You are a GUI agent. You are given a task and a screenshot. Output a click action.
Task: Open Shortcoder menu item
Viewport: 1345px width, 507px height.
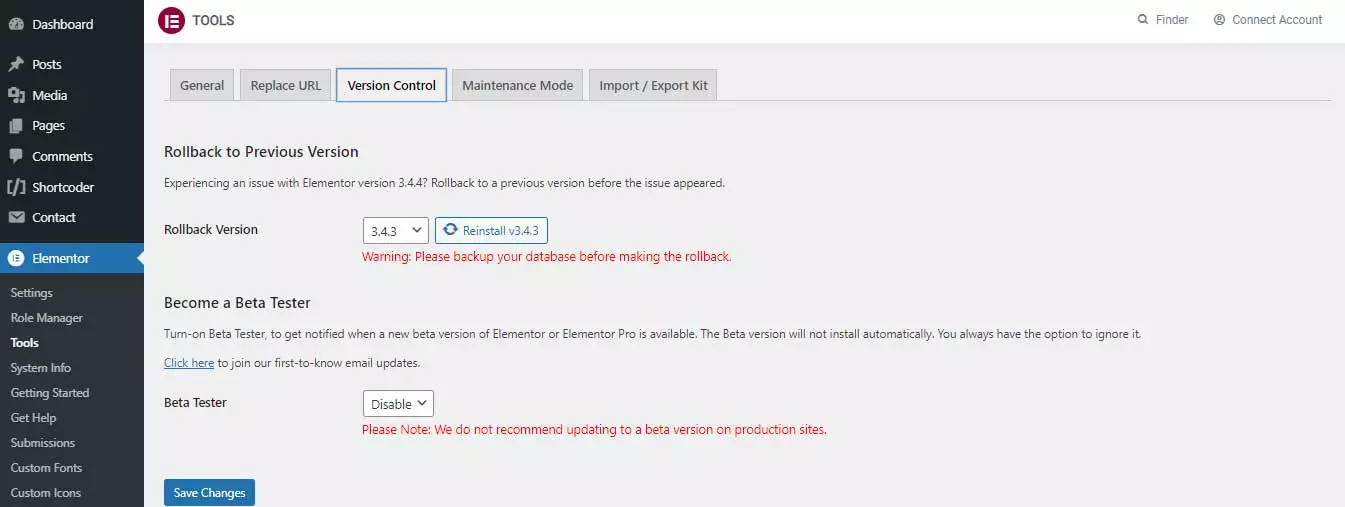tap(72, 187)
